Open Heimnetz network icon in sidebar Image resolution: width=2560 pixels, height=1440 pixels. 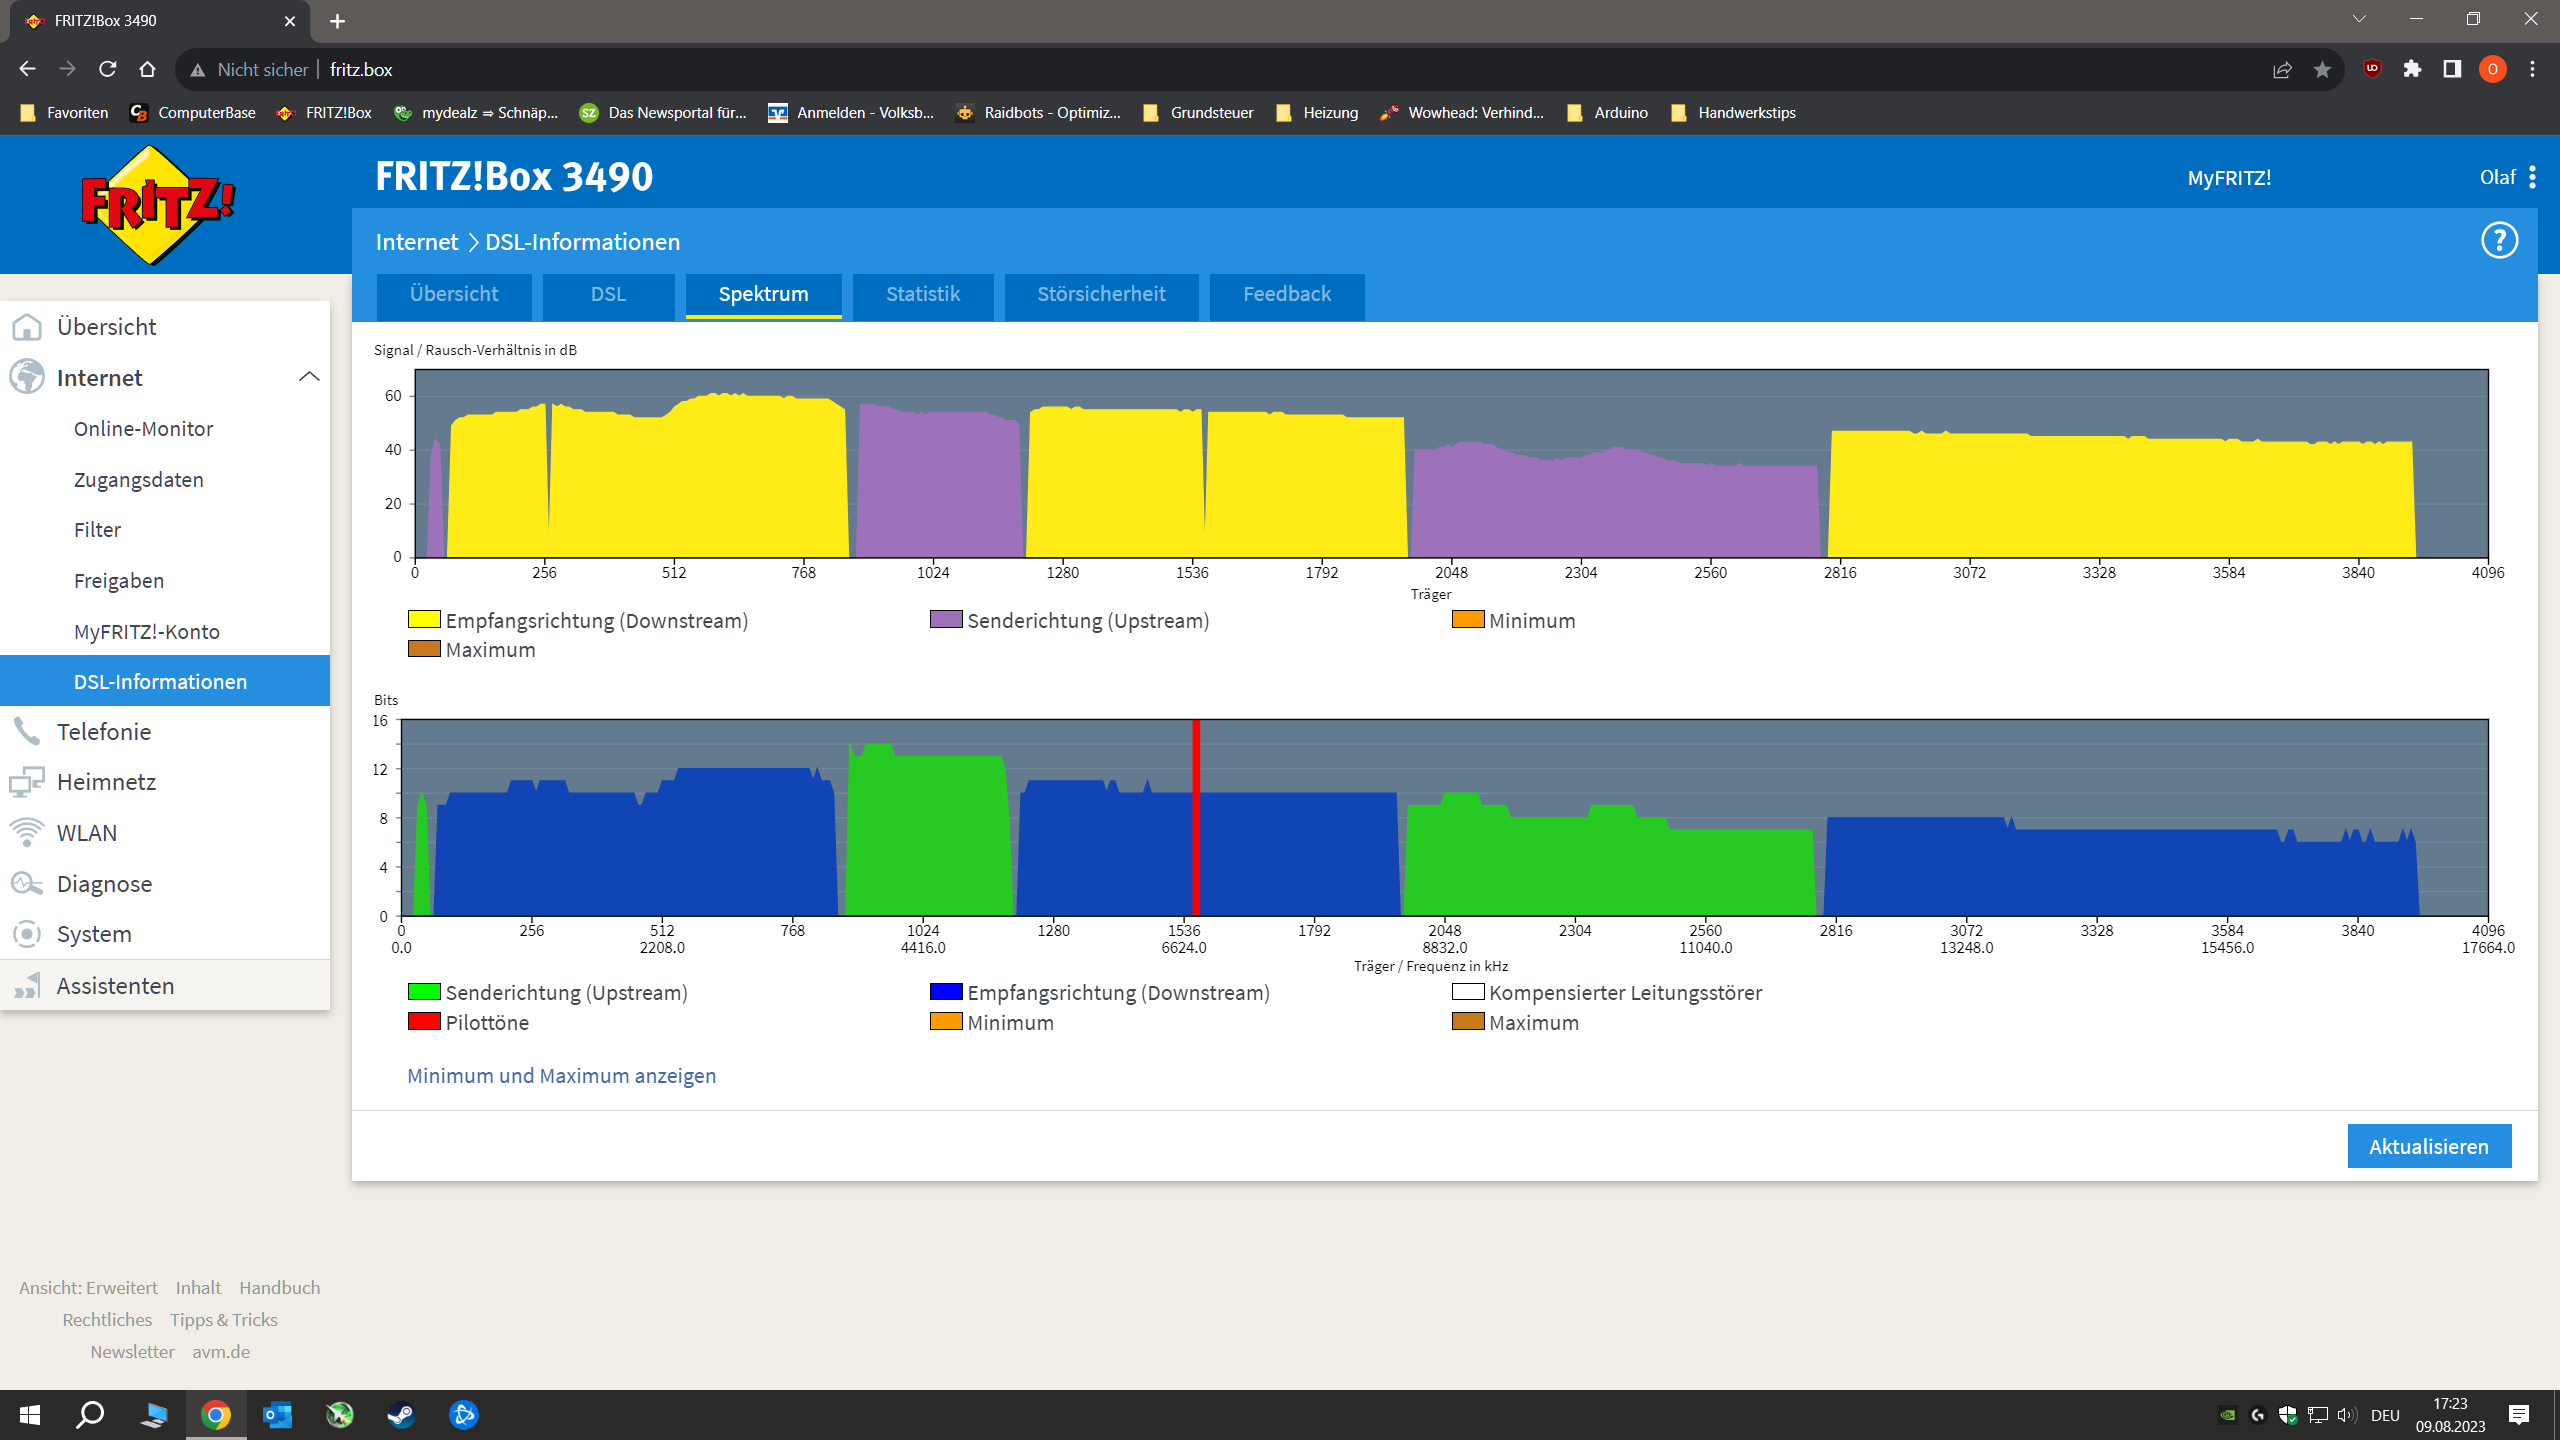click(27, 782)
